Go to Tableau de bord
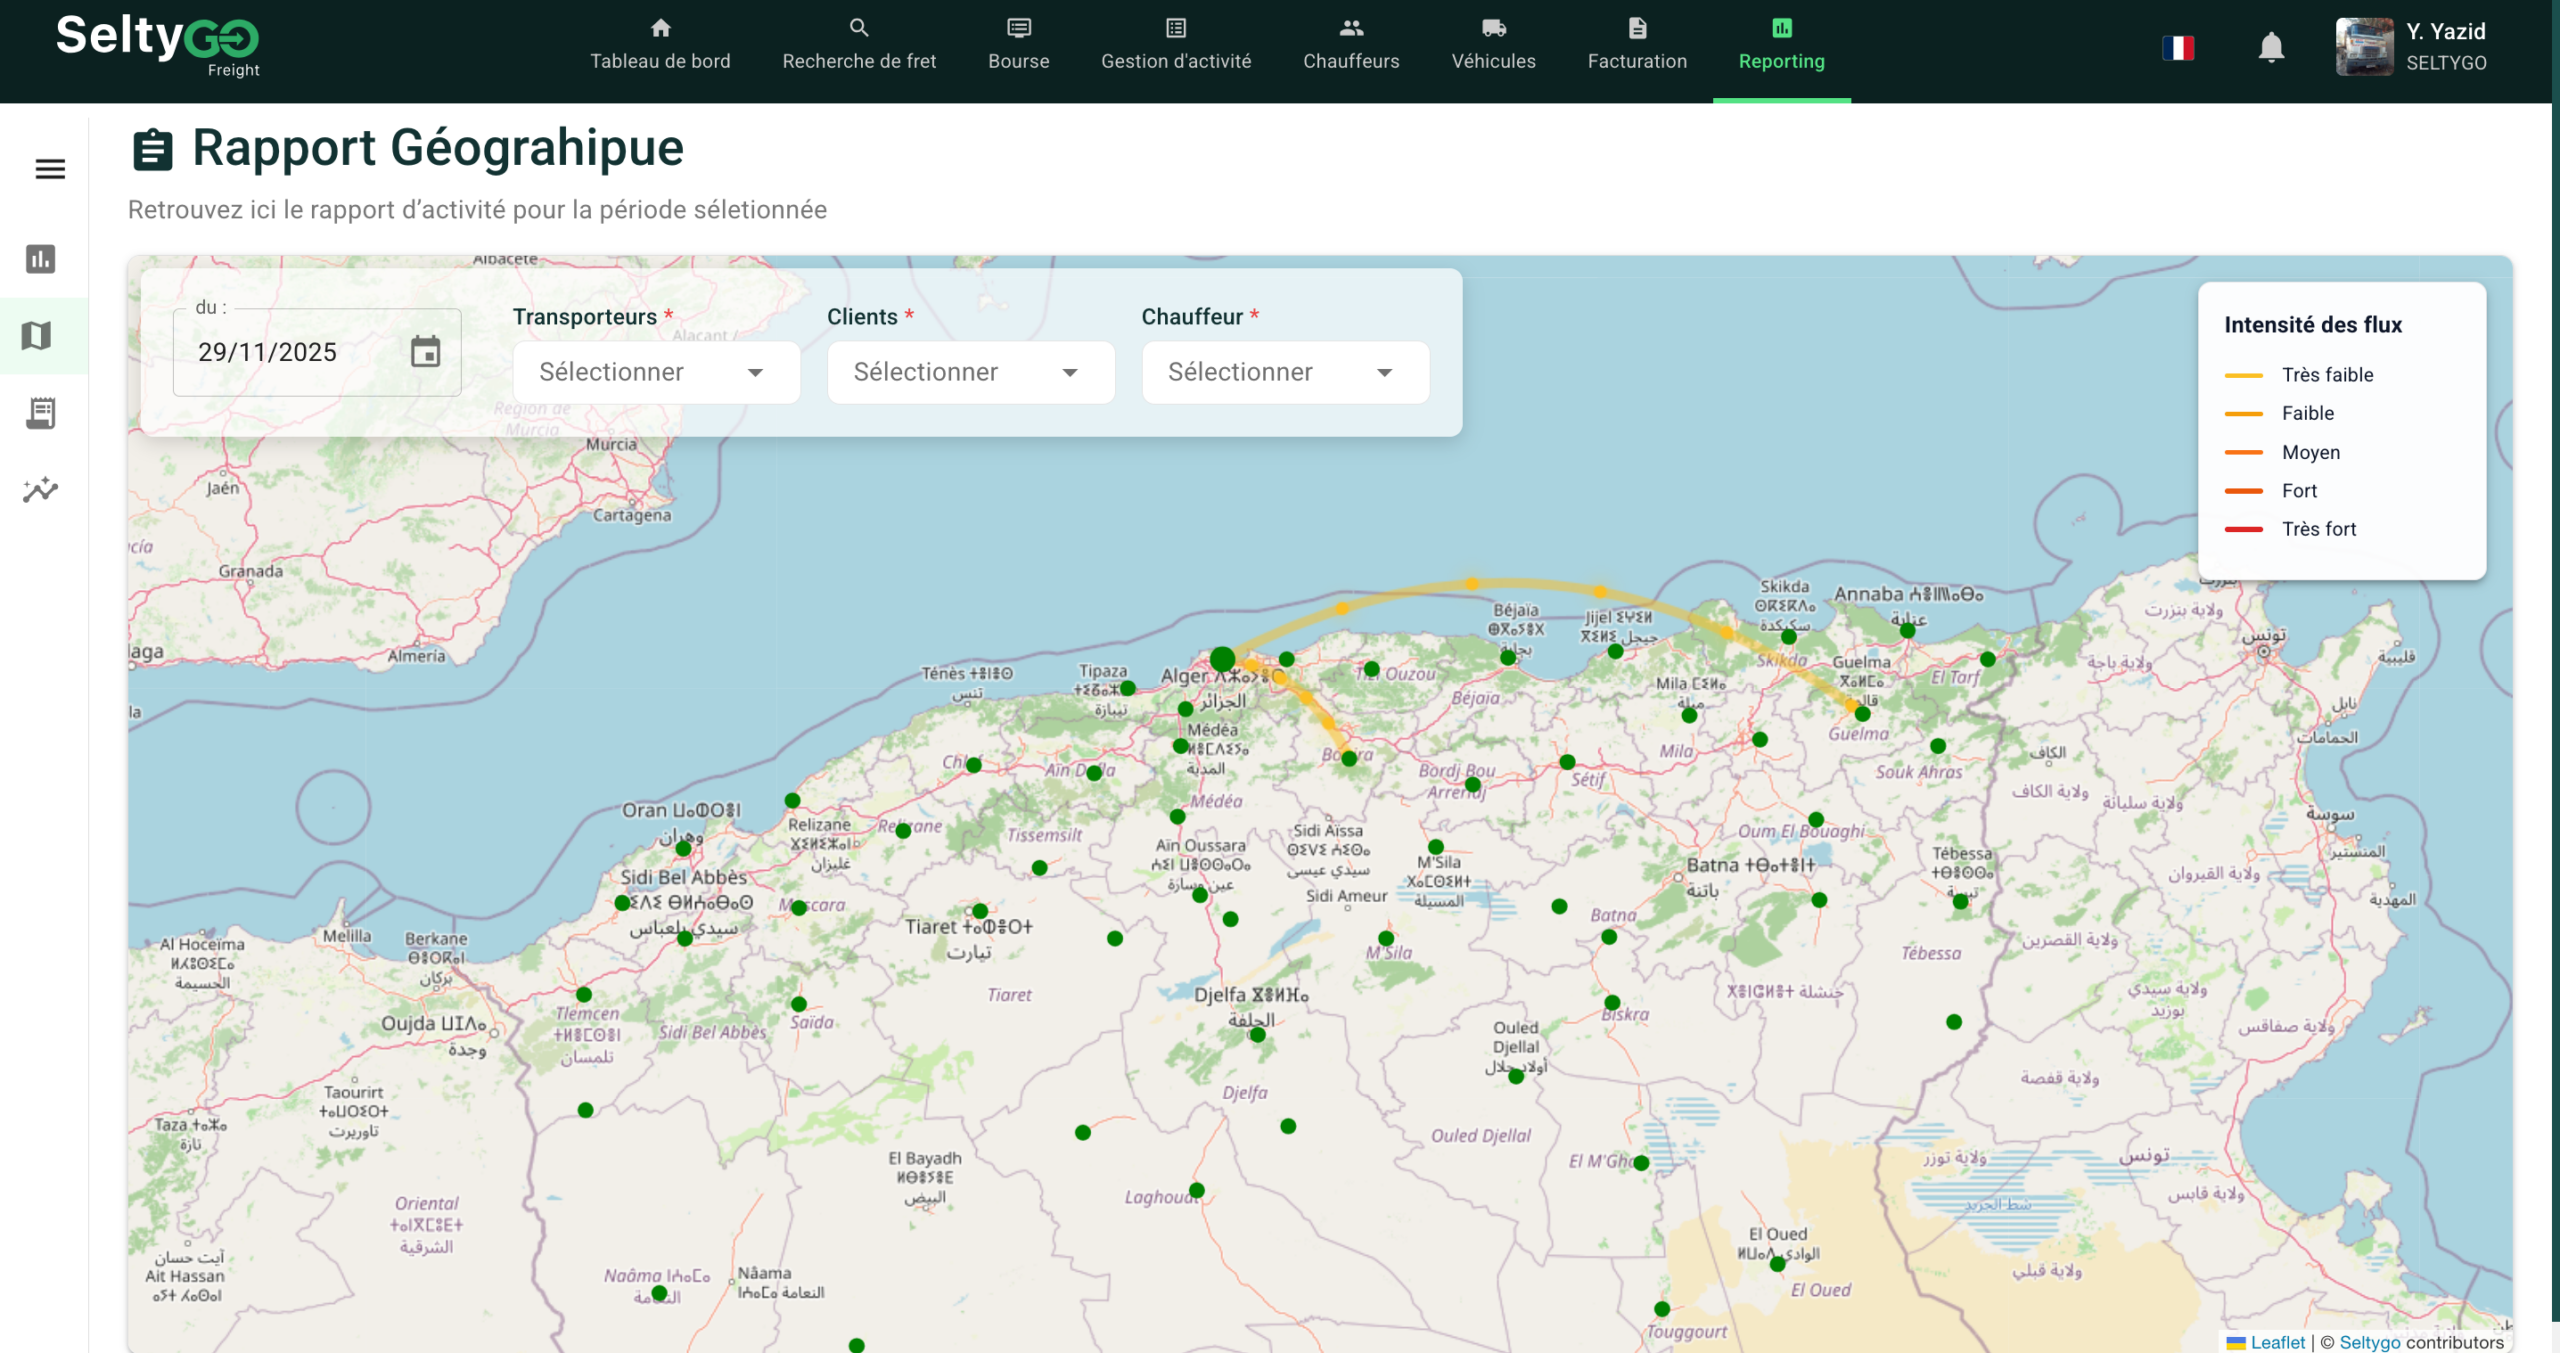 [660, 46]
